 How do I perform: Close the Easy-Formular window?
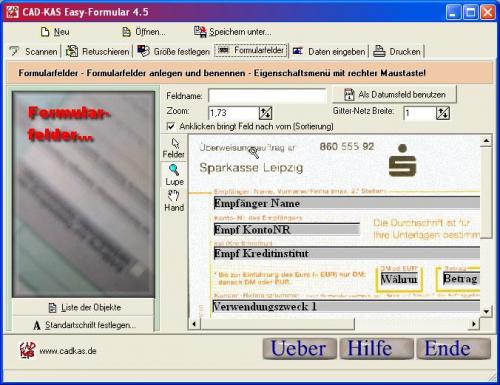tap(488, 13)
